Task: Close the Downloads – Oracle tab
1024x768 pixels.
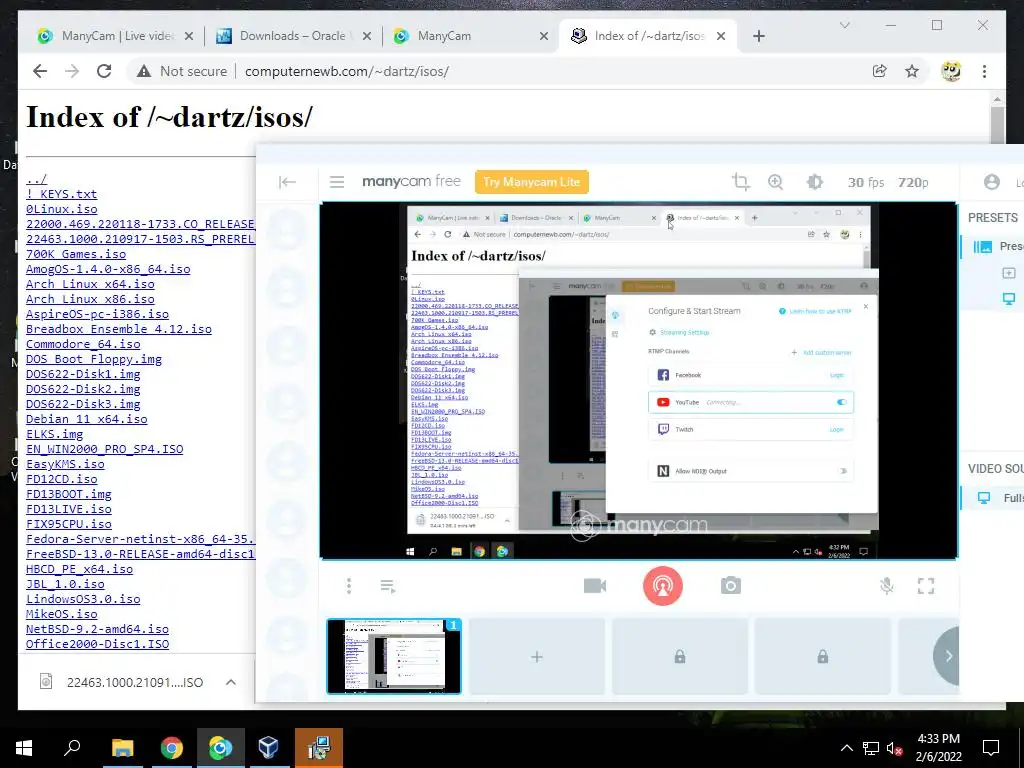Action: pos(367,36)
